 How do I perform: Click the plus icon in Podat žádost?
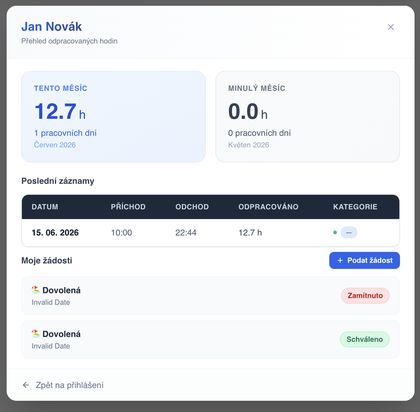(x=340, y=260)
